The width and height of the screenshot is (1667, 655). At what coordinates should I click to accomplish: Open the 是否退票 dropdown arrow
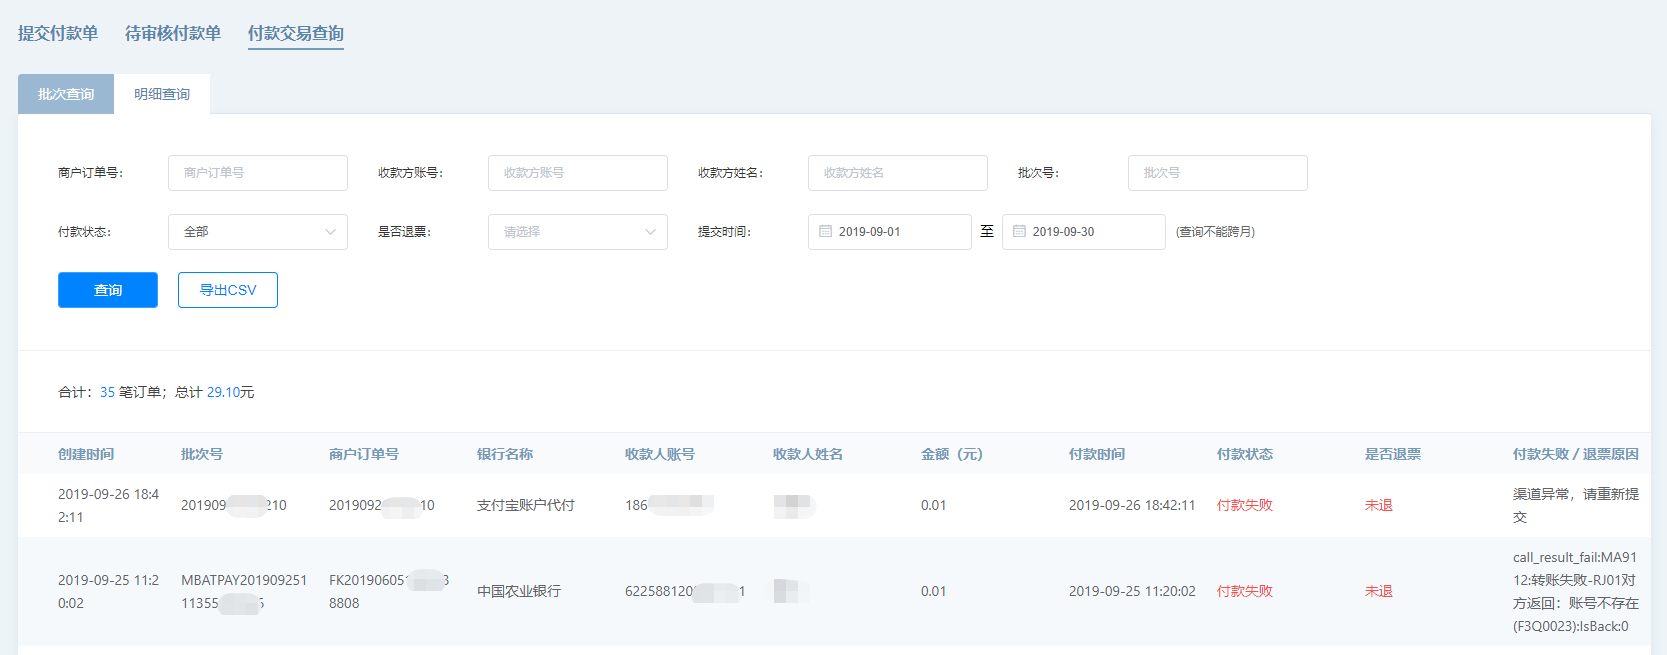[x=650, y=232]
